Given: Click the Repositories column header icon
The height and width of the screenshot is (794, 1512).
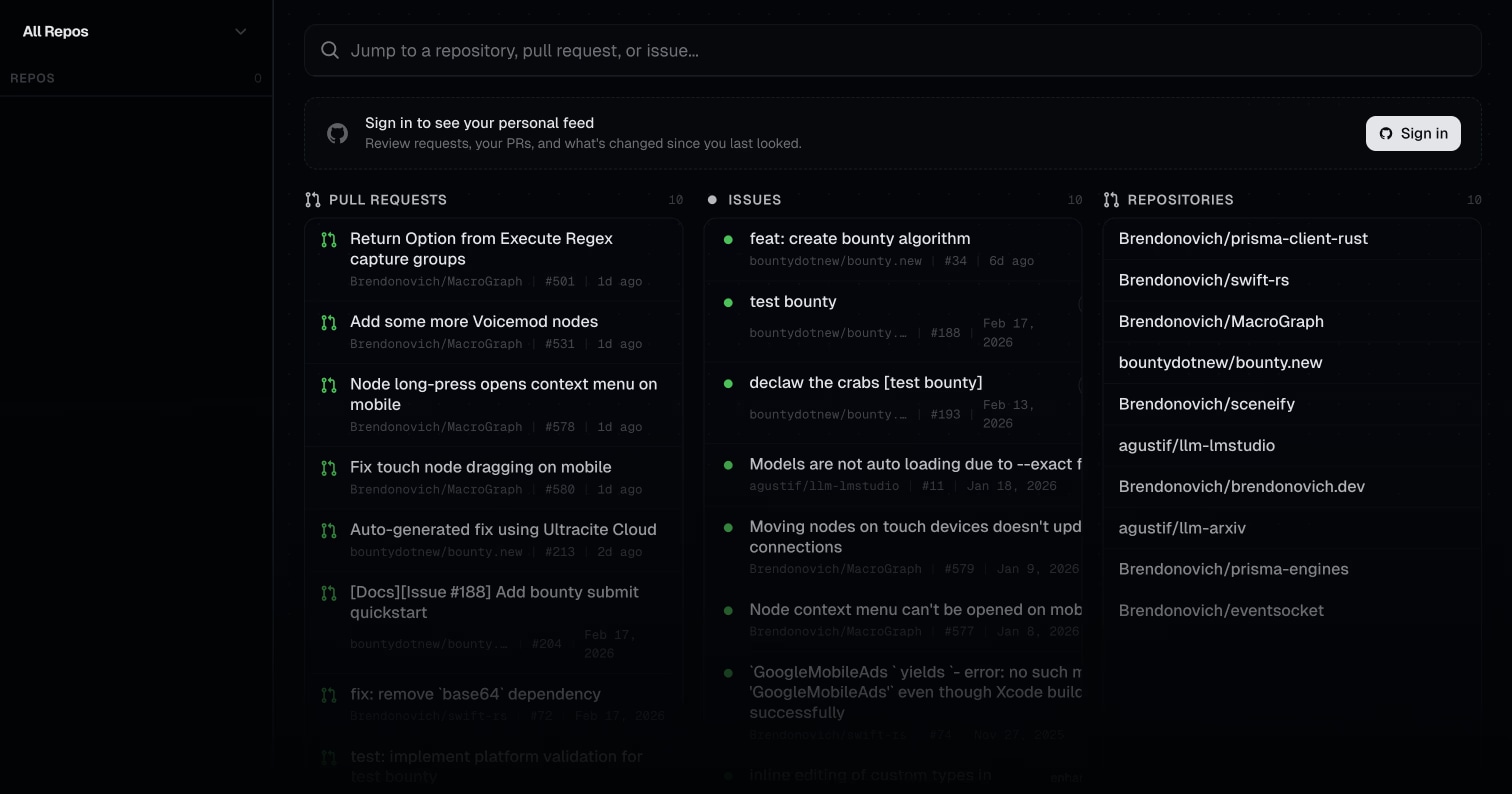Looking at the screenshot, I should [1111, 200].
